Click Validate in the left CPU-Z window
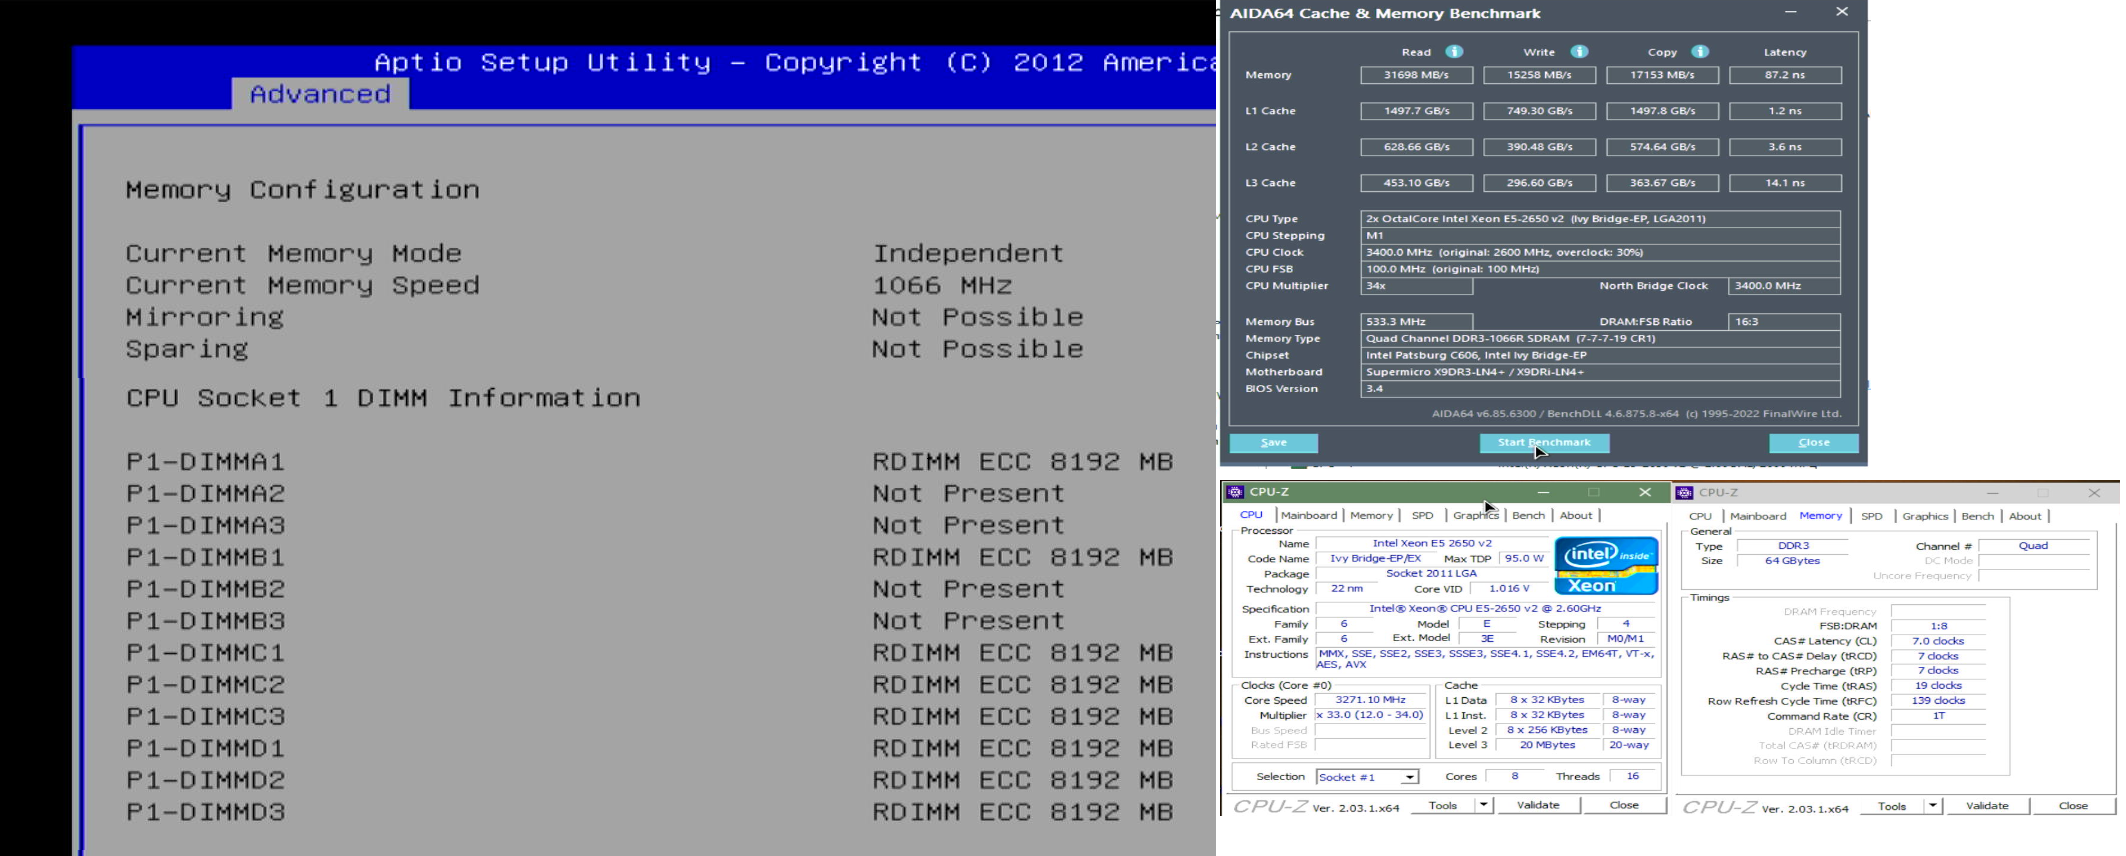This screenshot has width=2126, height=856. click(x=1538, y=805)
